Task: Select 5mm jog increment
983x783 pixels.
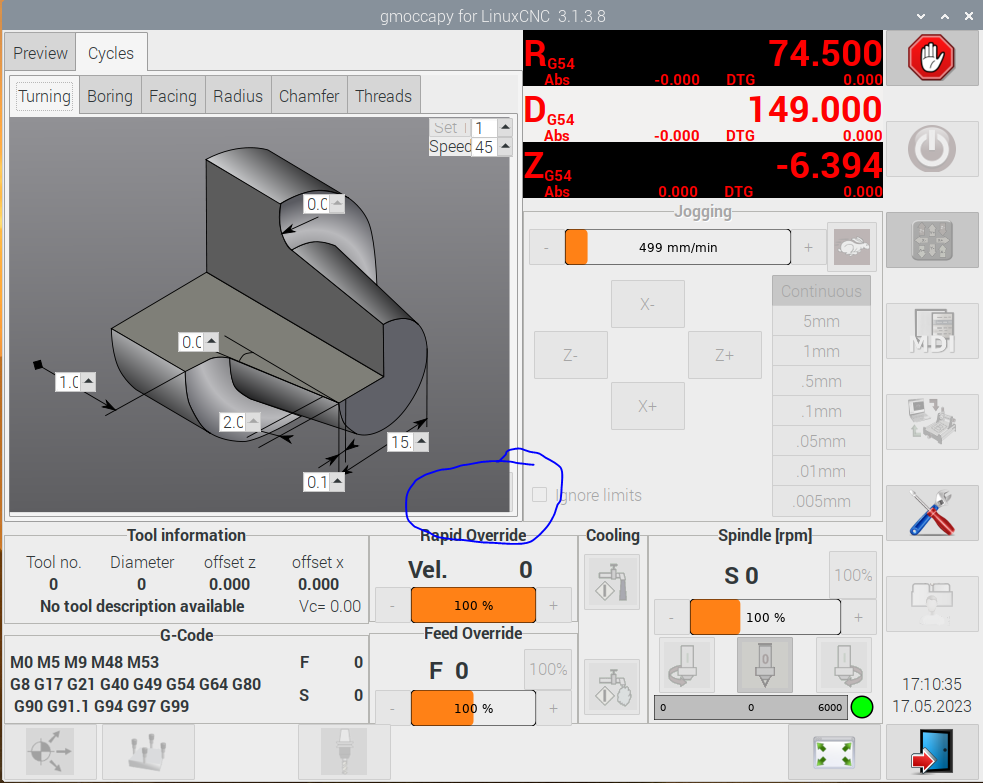Action: 821,321
